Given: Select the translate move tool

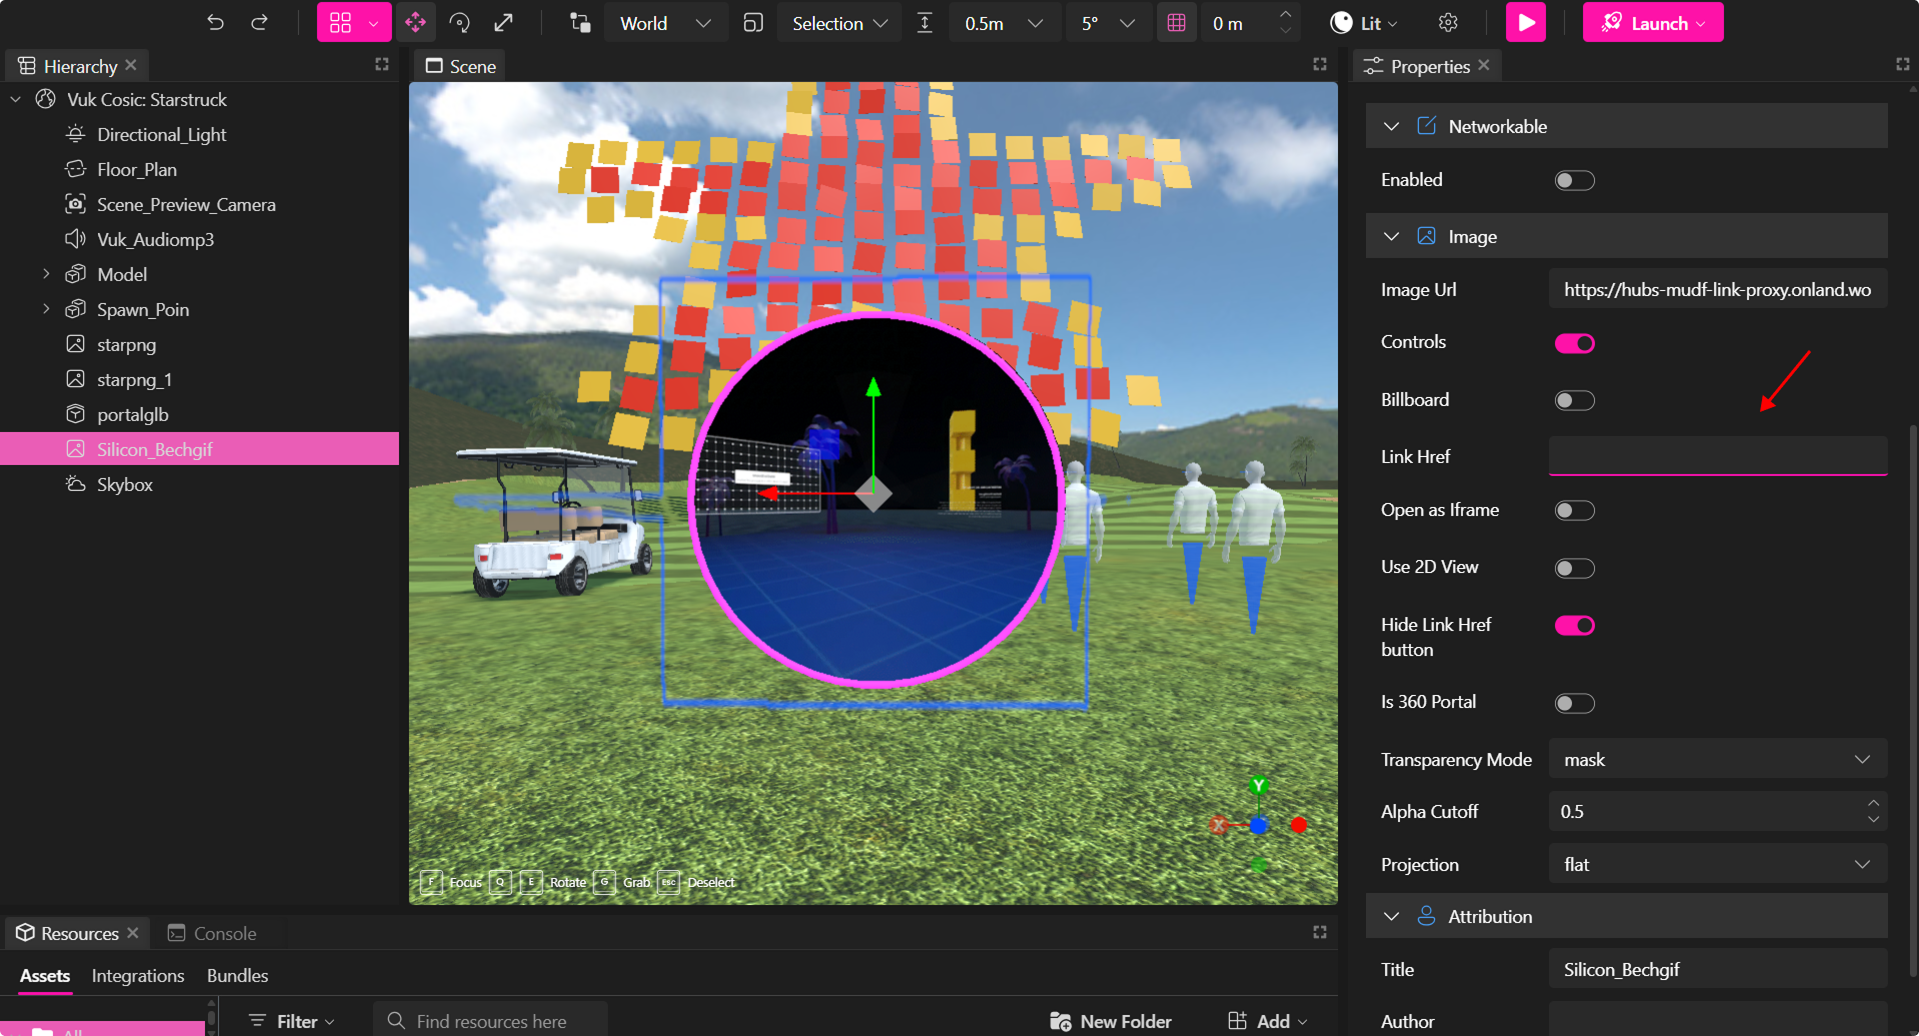Looking at the screenshot, I should (x=415, y=22).
